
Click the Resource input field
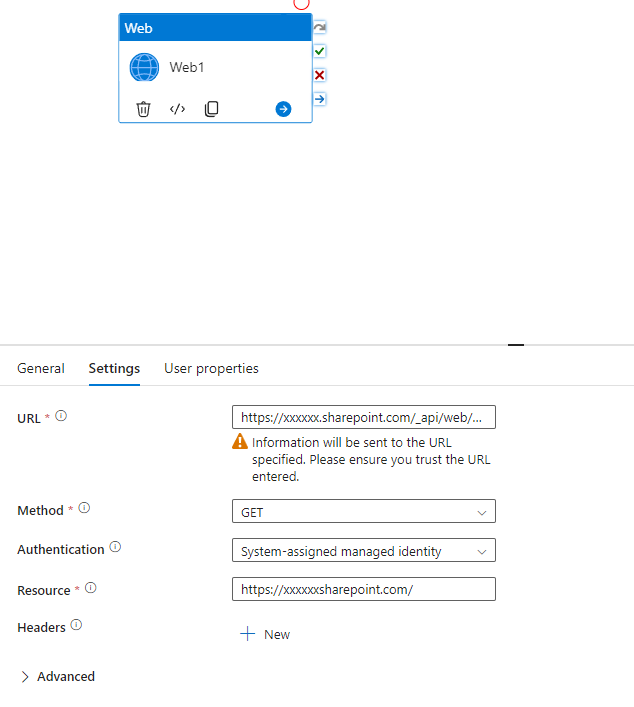click(364, 589)
